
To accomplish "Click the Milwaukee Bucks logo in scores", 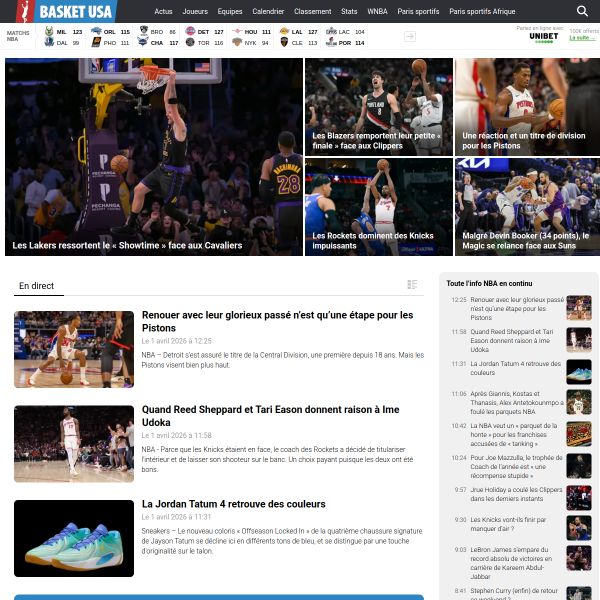I will (49, 31).
